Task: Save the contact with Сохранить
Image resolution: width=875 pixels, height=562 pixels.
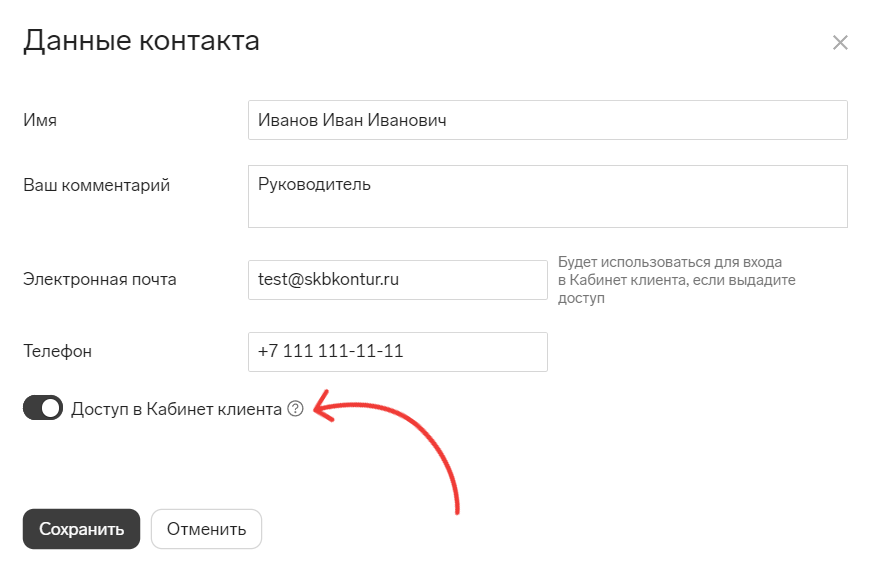Action: pos(81,529)
